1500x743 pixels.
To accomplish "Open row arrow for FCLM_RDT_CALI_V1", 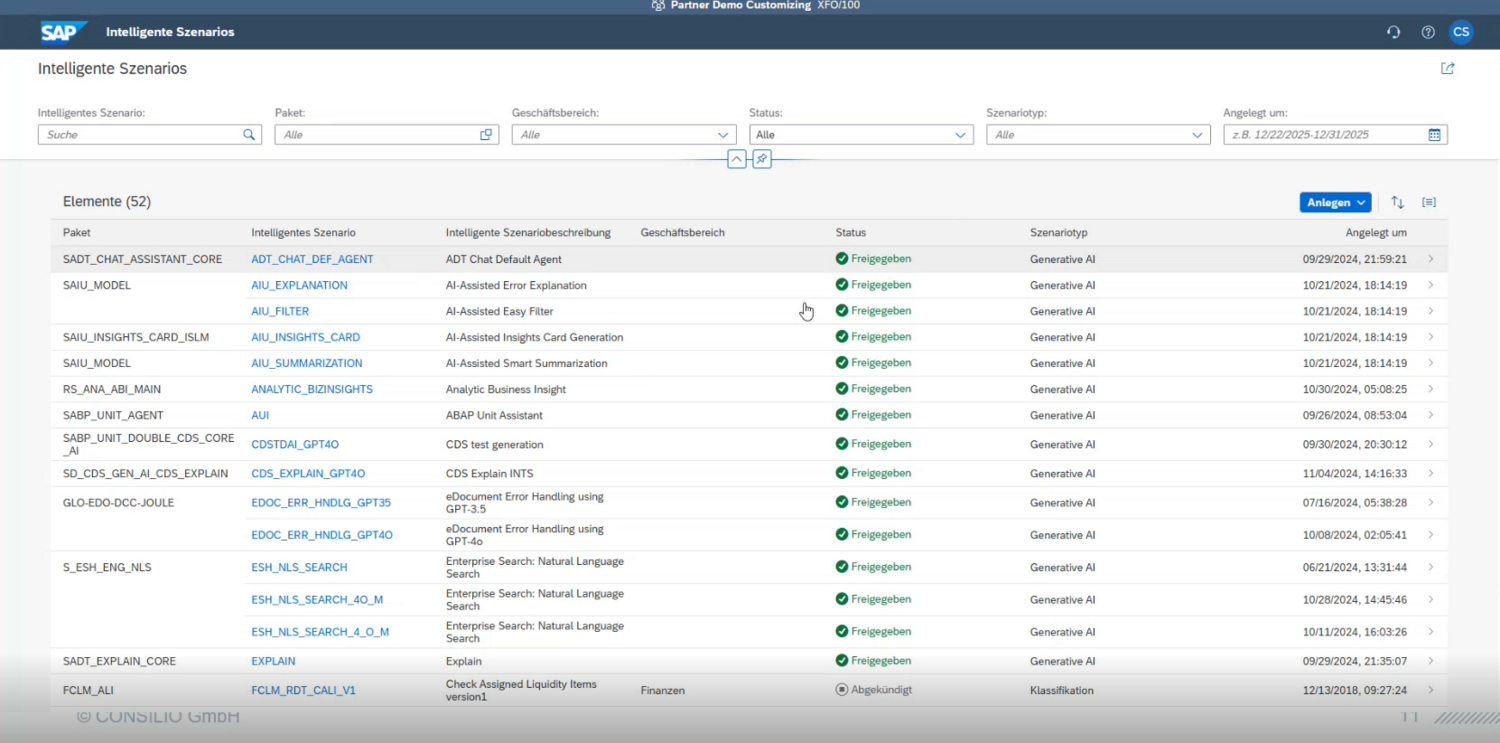I will (1431, 690).
